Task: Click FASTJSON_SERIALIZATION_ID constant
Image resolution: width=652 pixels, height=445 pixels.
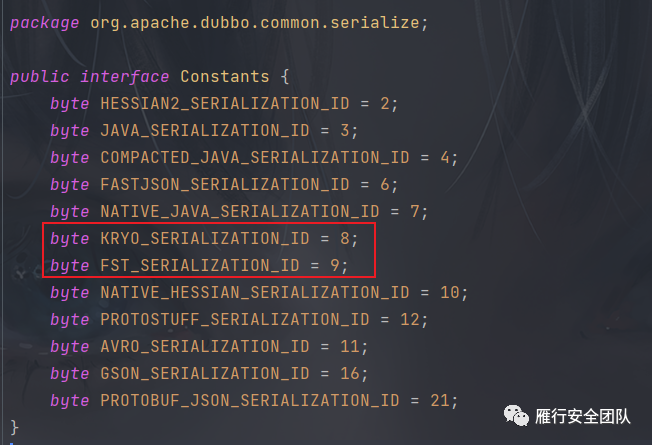Action: pyautogui.click(x=225, y=185)
